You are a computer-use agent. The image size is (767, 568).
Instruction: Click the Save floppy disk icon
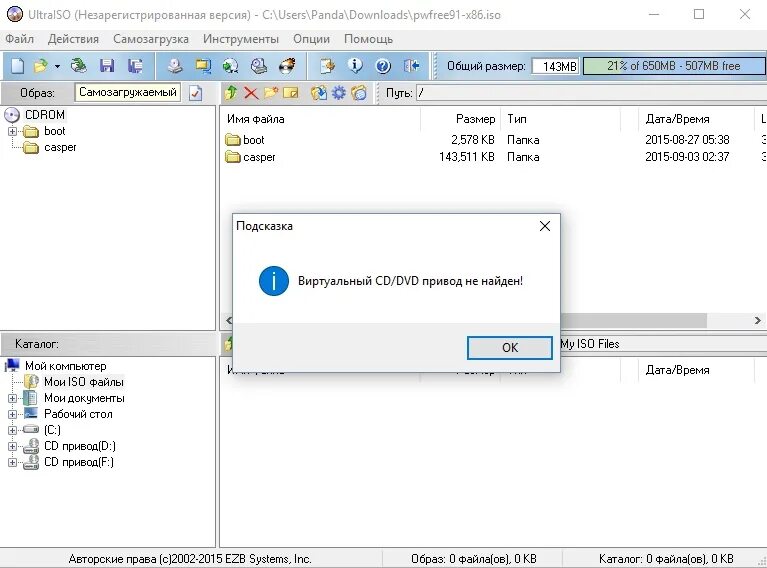pyautogui.click(x=107, y=66)
